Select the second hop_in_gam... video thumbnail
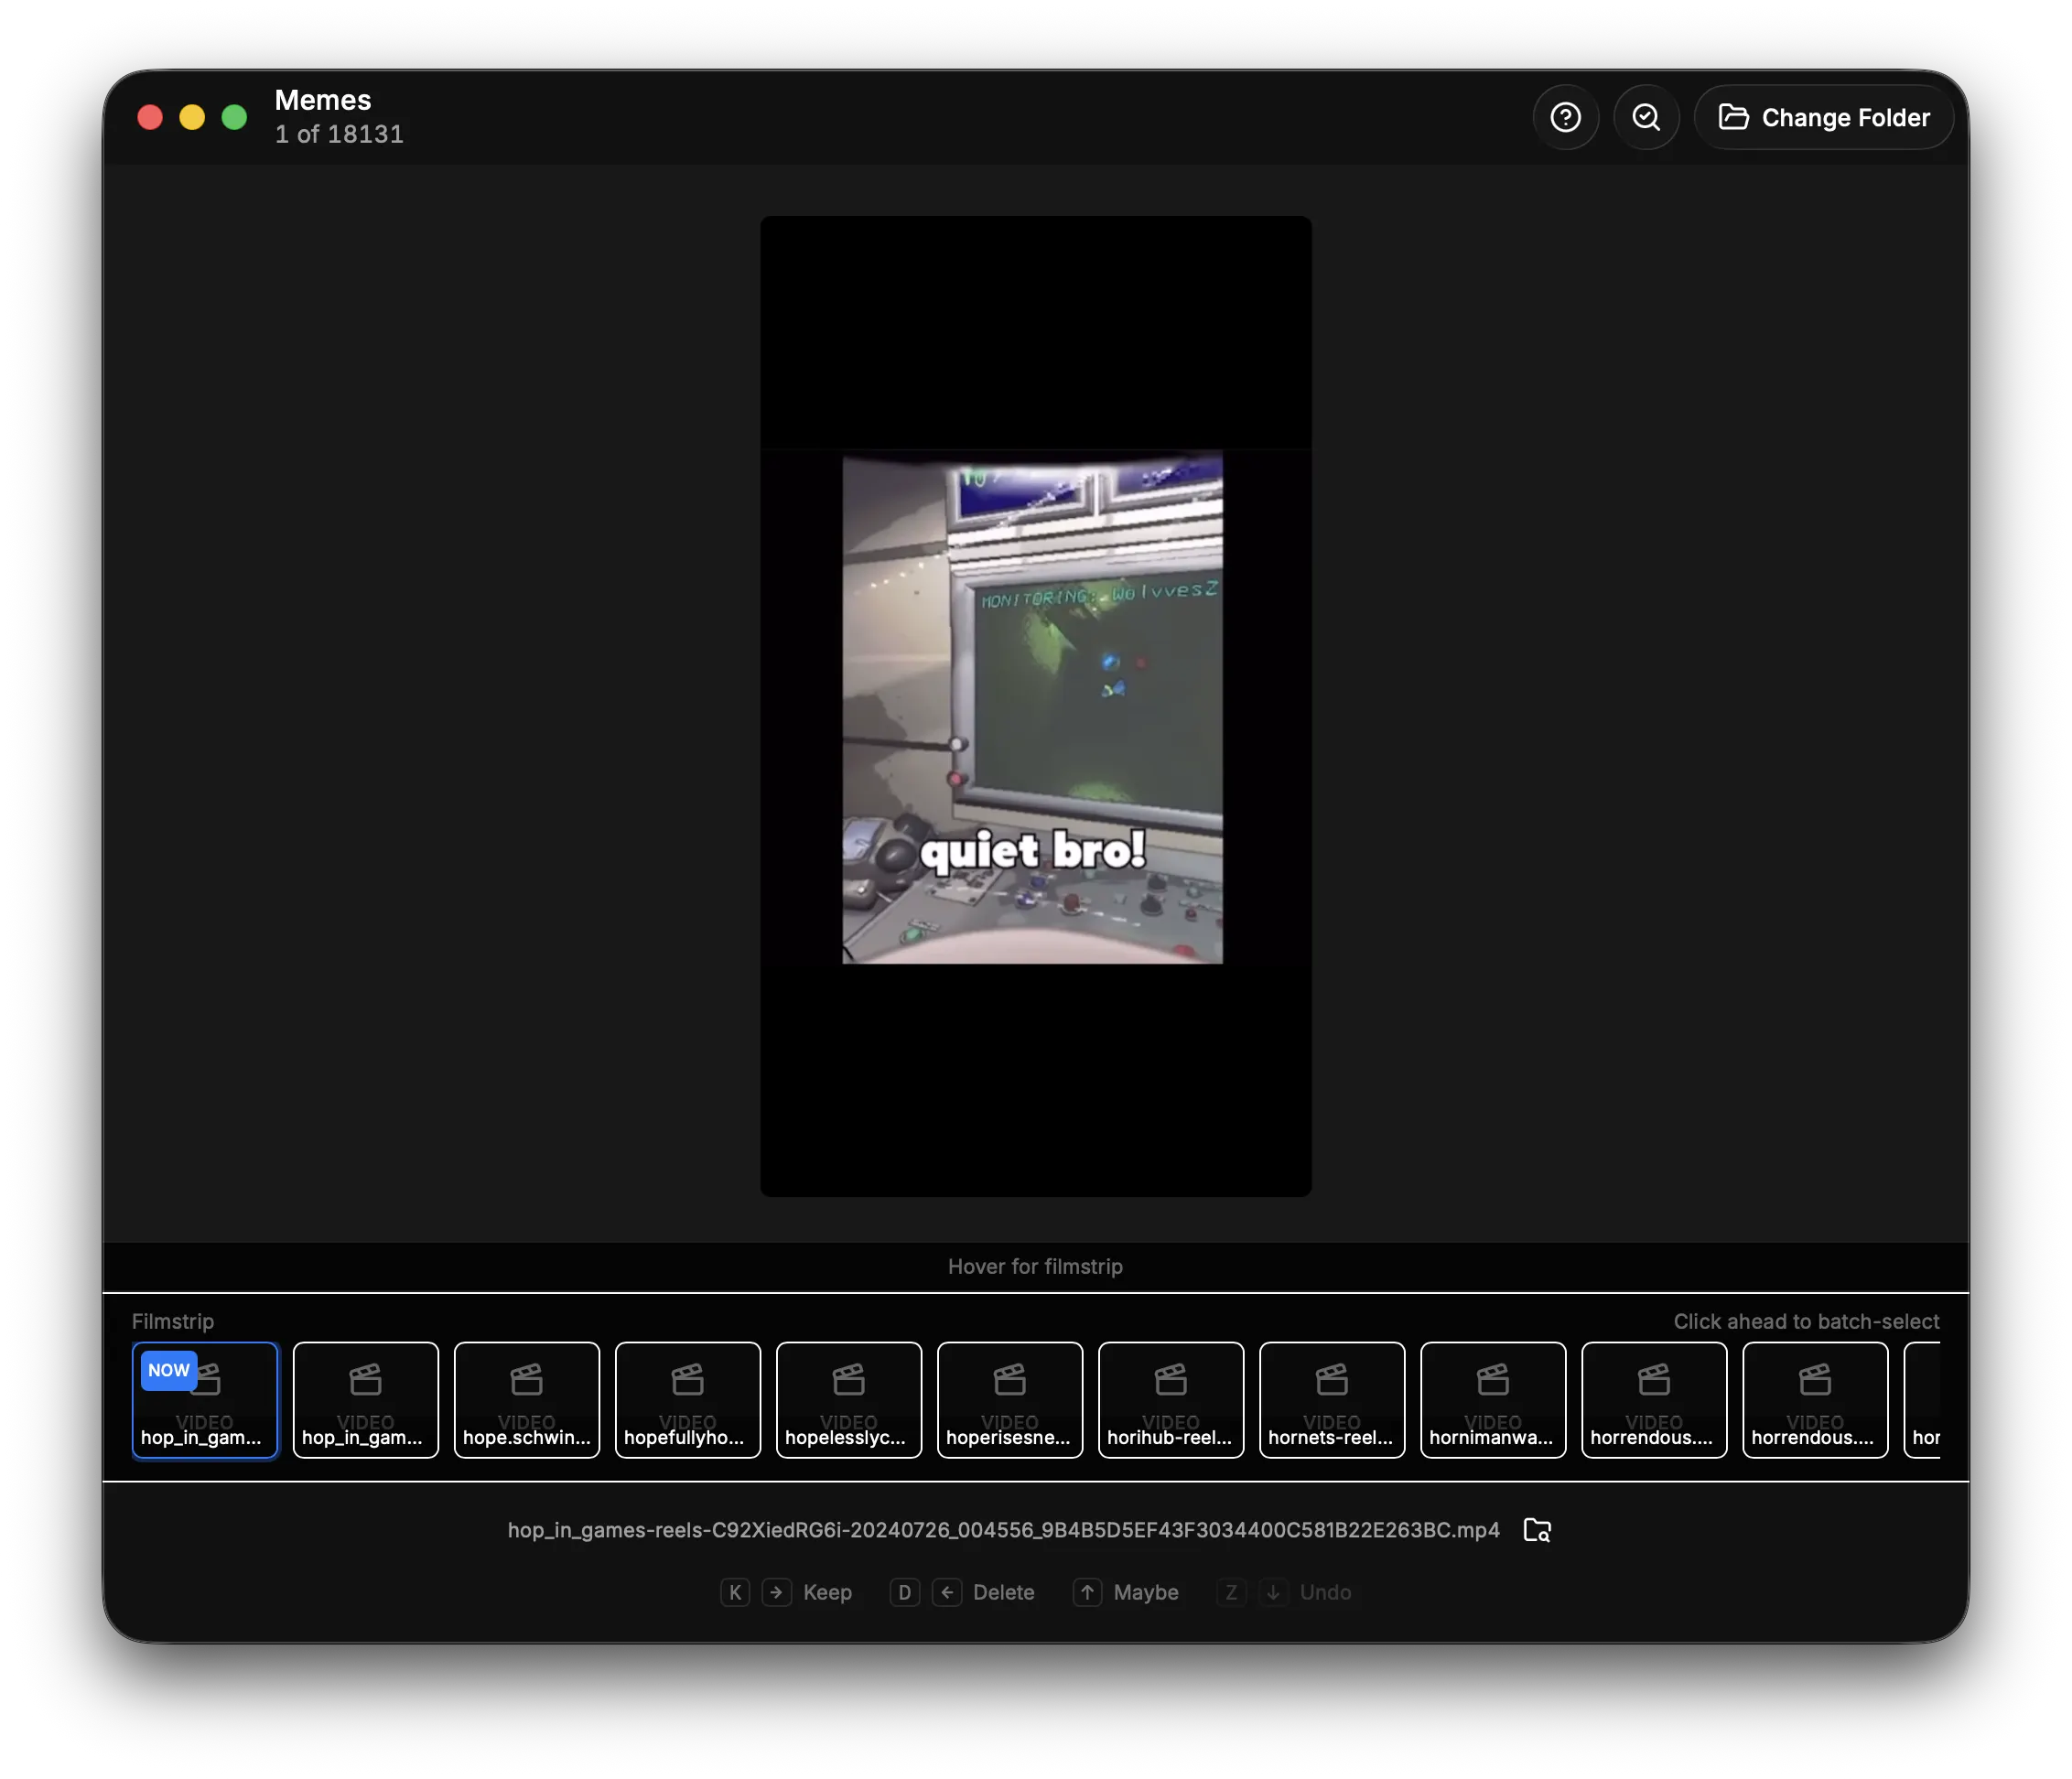Viewport: 2072px width, 1779px height. [366, 1401]
